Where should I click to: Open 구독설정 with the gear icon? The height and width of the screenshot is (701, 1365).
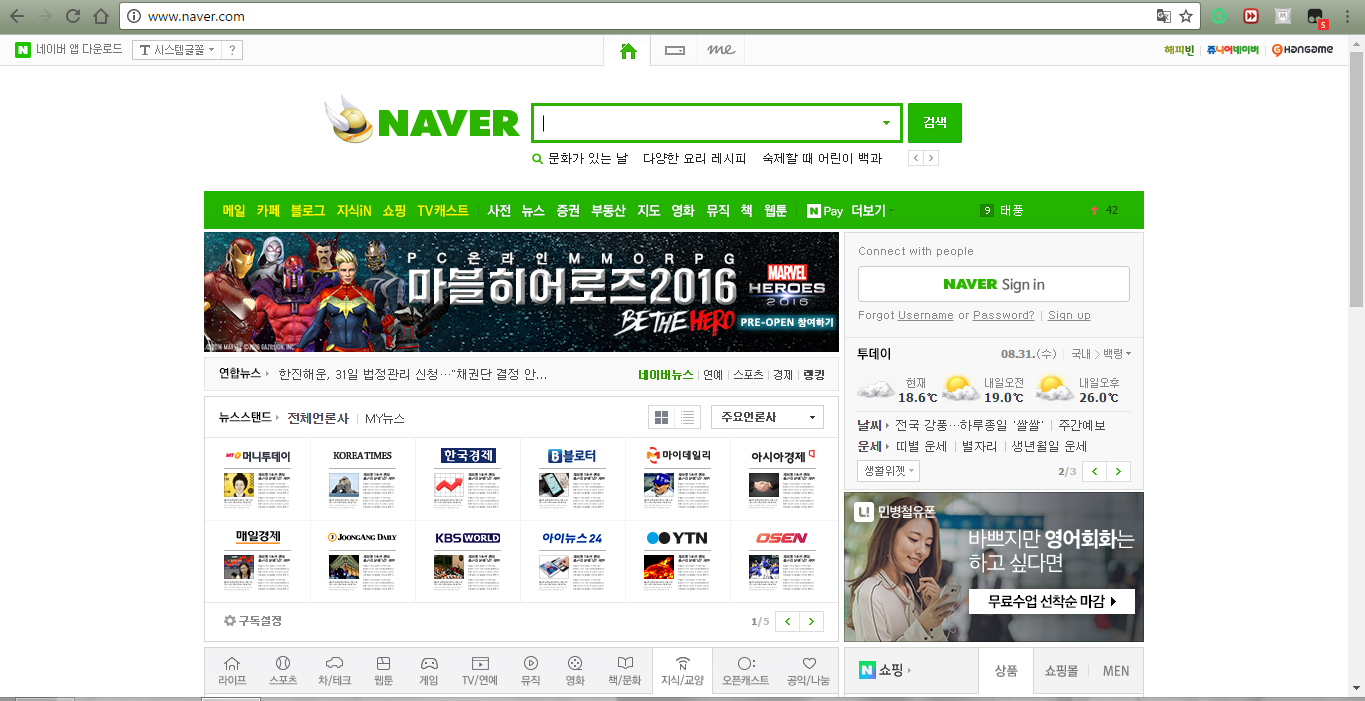[x=254, y=621]
